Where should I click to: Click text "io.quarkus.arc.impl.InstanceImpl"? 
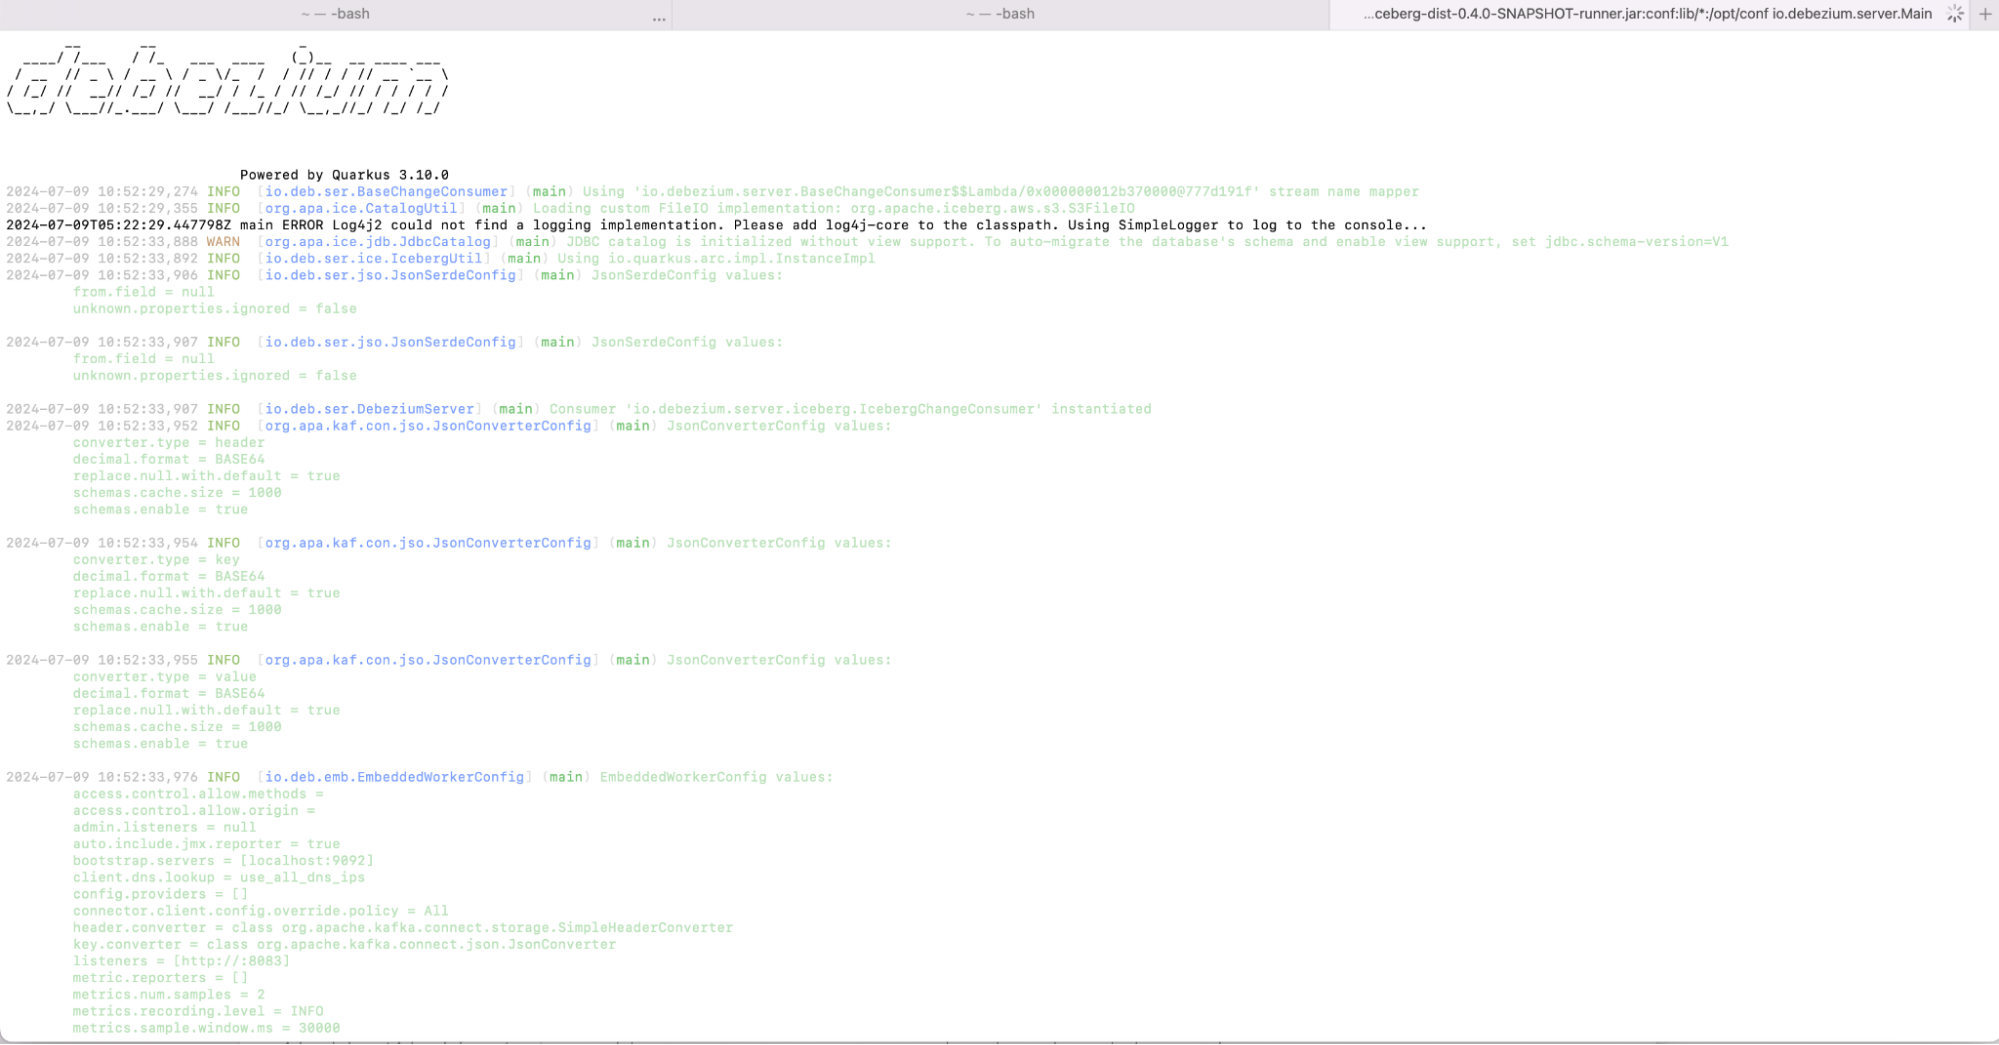(x=741, y=259)
